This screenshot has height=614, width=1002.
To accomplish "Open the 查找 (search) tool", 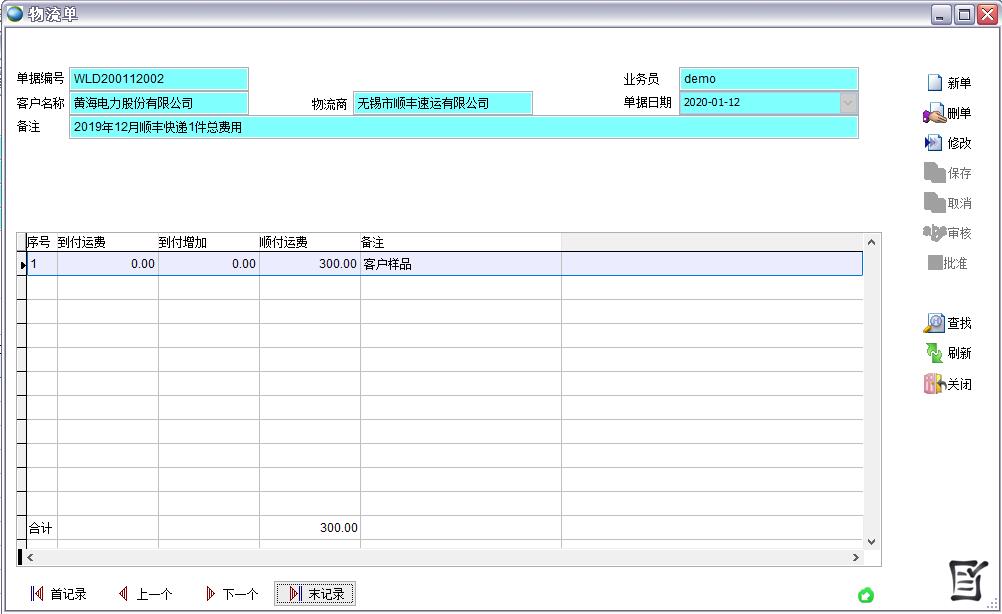I will click(934, 323).
